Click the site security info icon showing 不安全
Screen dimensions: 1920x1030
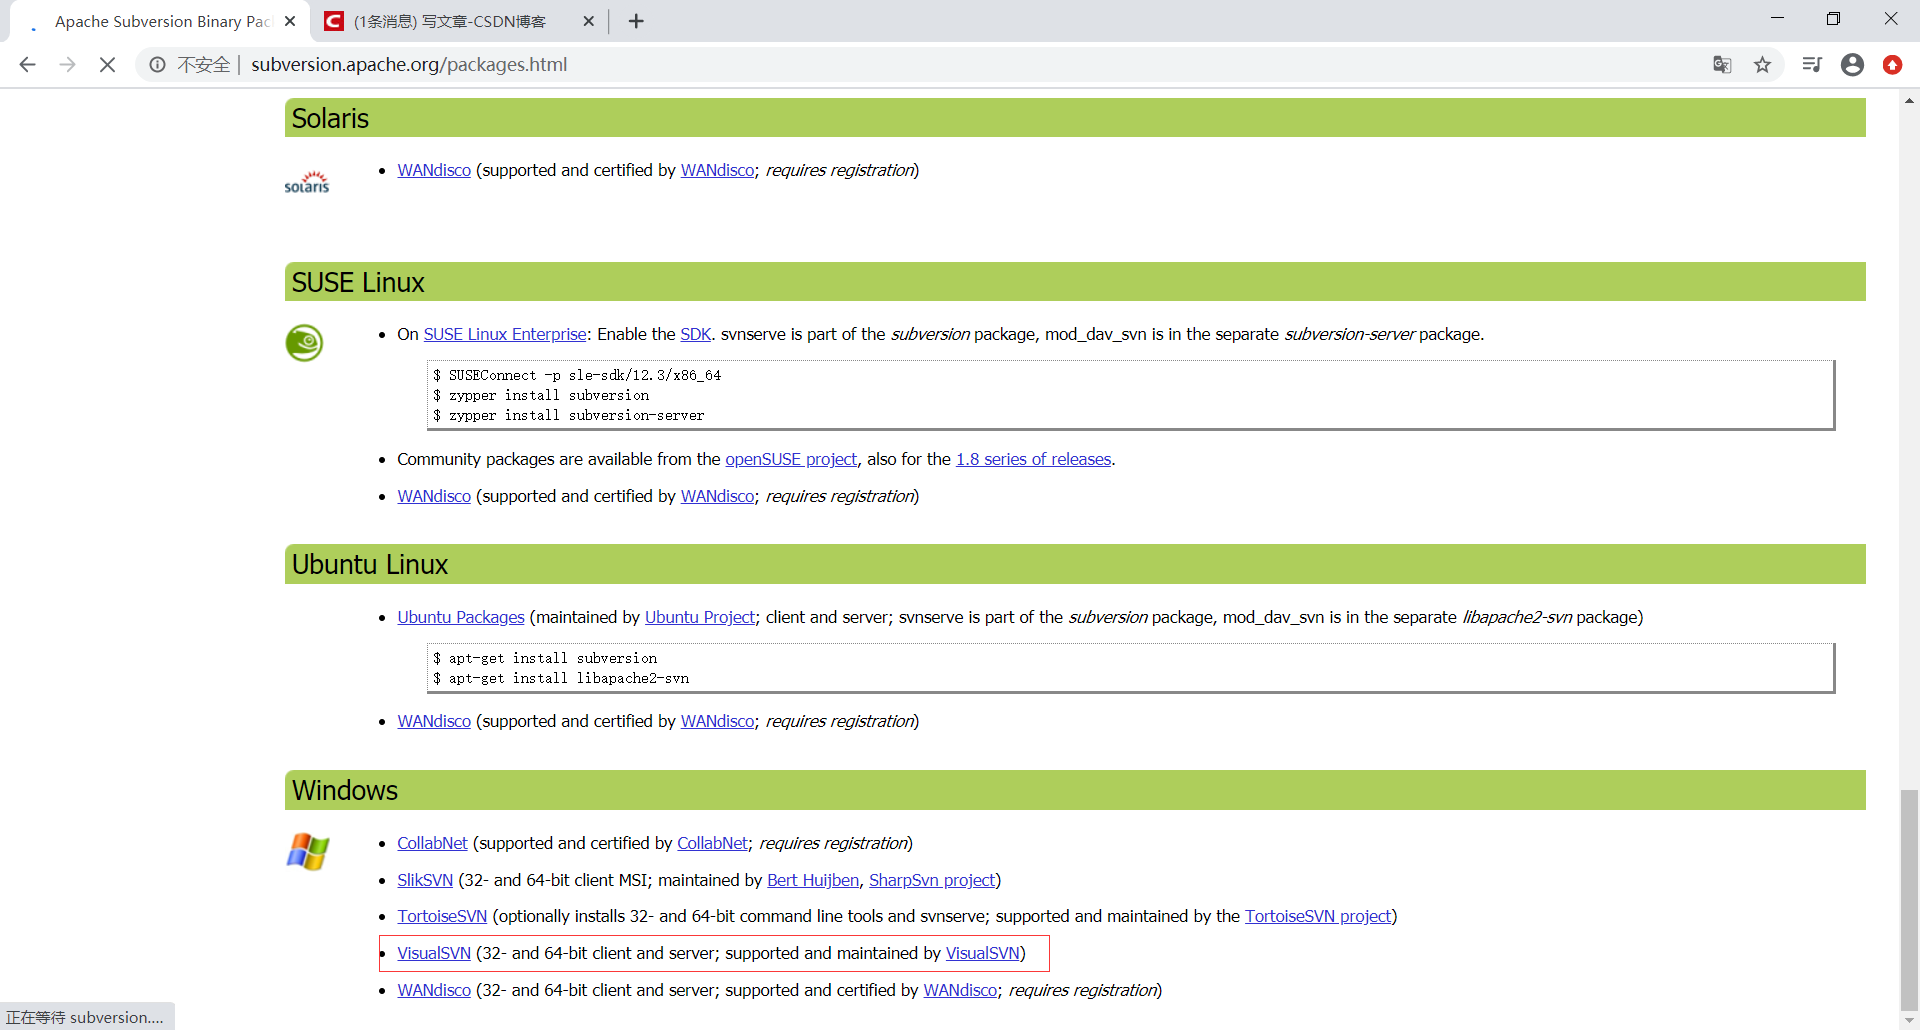click(x=158, y=64)
